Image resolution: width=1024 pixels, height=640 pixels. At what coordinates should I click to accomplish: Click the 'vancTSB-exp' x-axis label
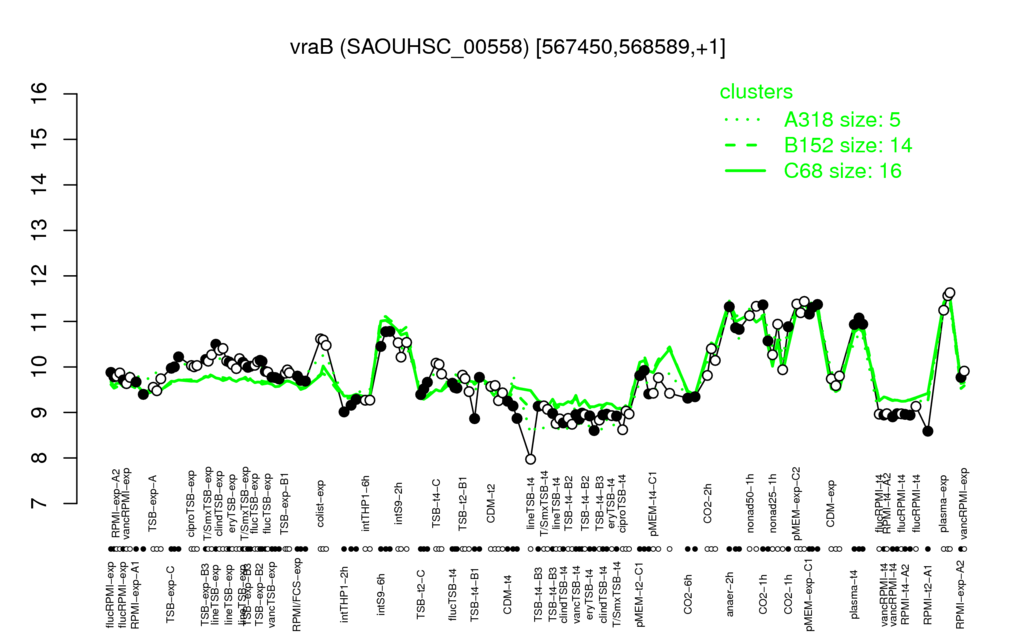tap(272, 592)
